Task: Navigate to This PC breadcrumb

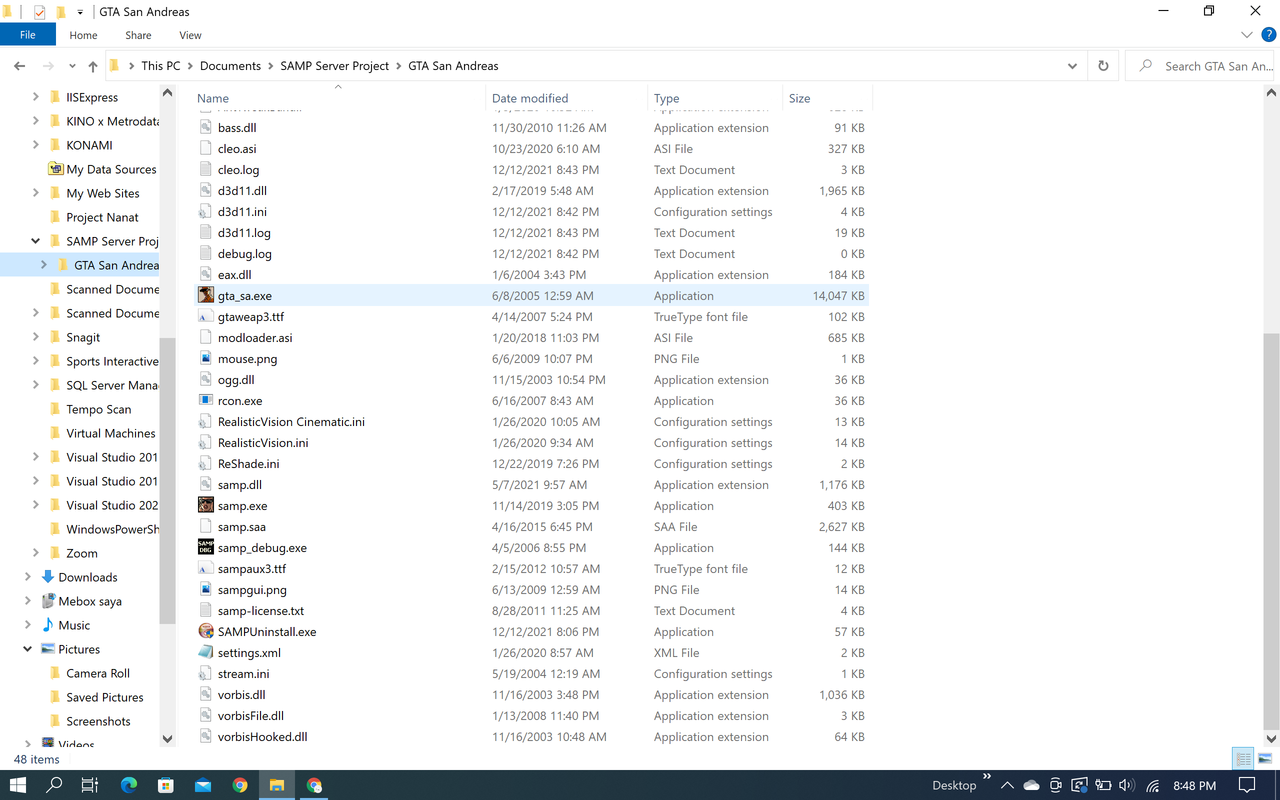Action: coord(161,66)
